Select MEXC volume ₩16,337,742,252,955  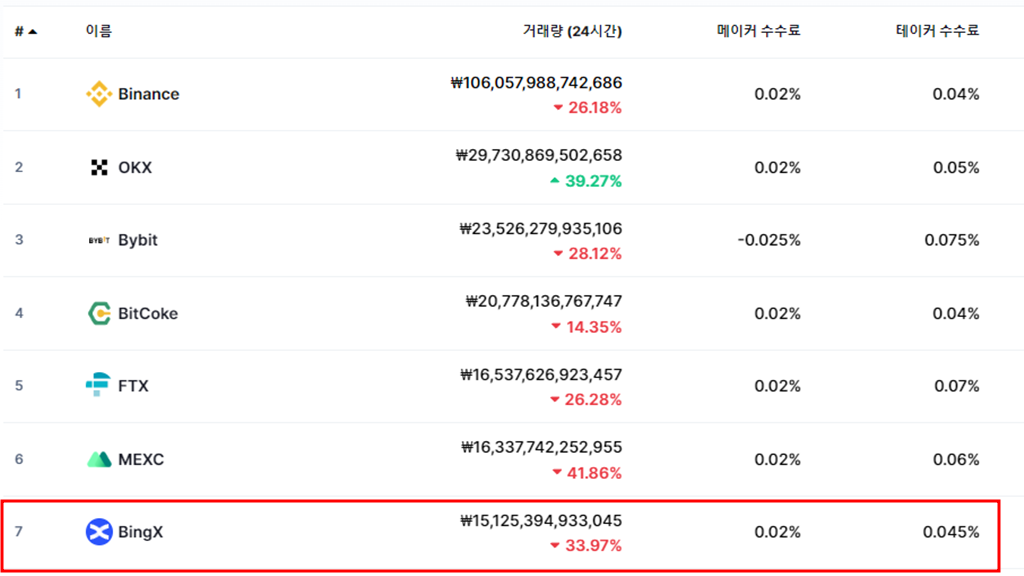(541, 447)
